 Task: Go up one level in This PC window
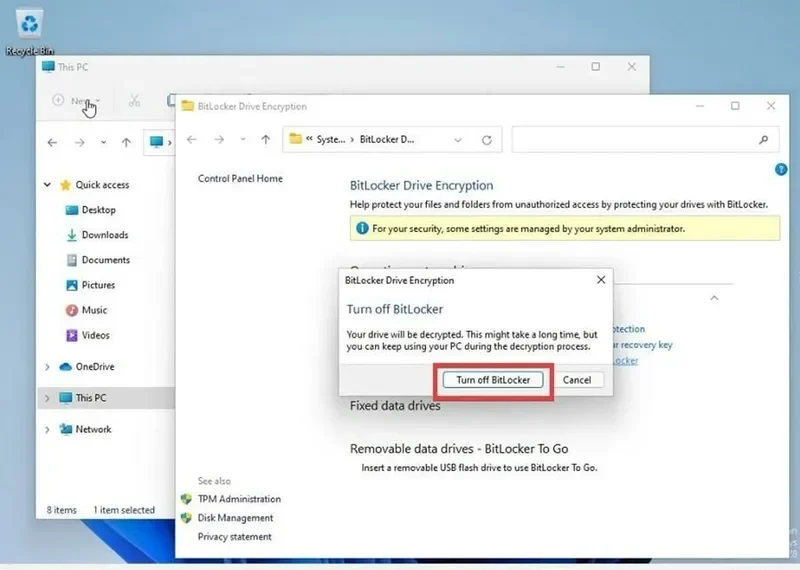click(x=126, y=142)
